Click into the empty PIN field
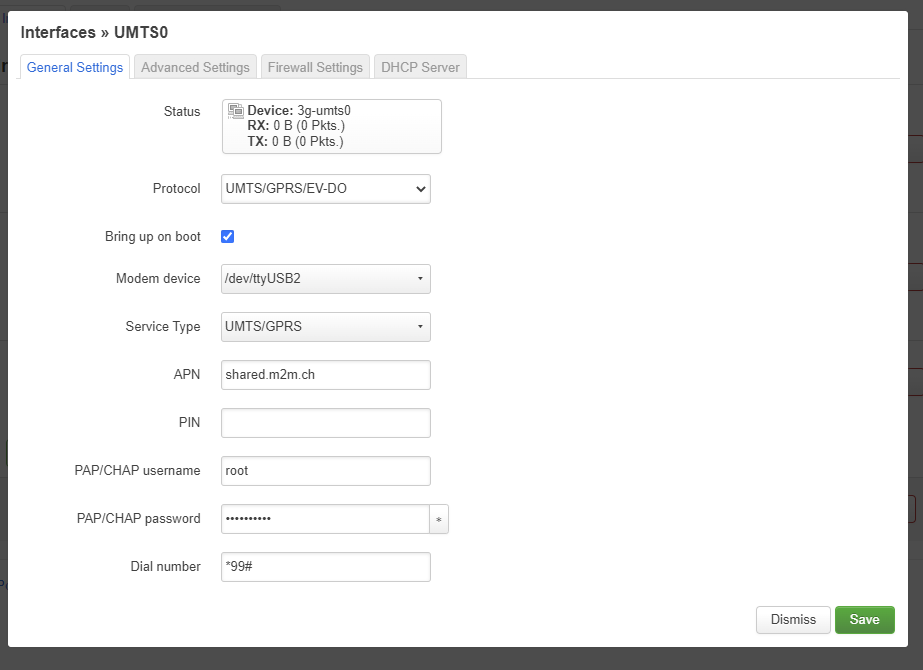 click(326, 423)
